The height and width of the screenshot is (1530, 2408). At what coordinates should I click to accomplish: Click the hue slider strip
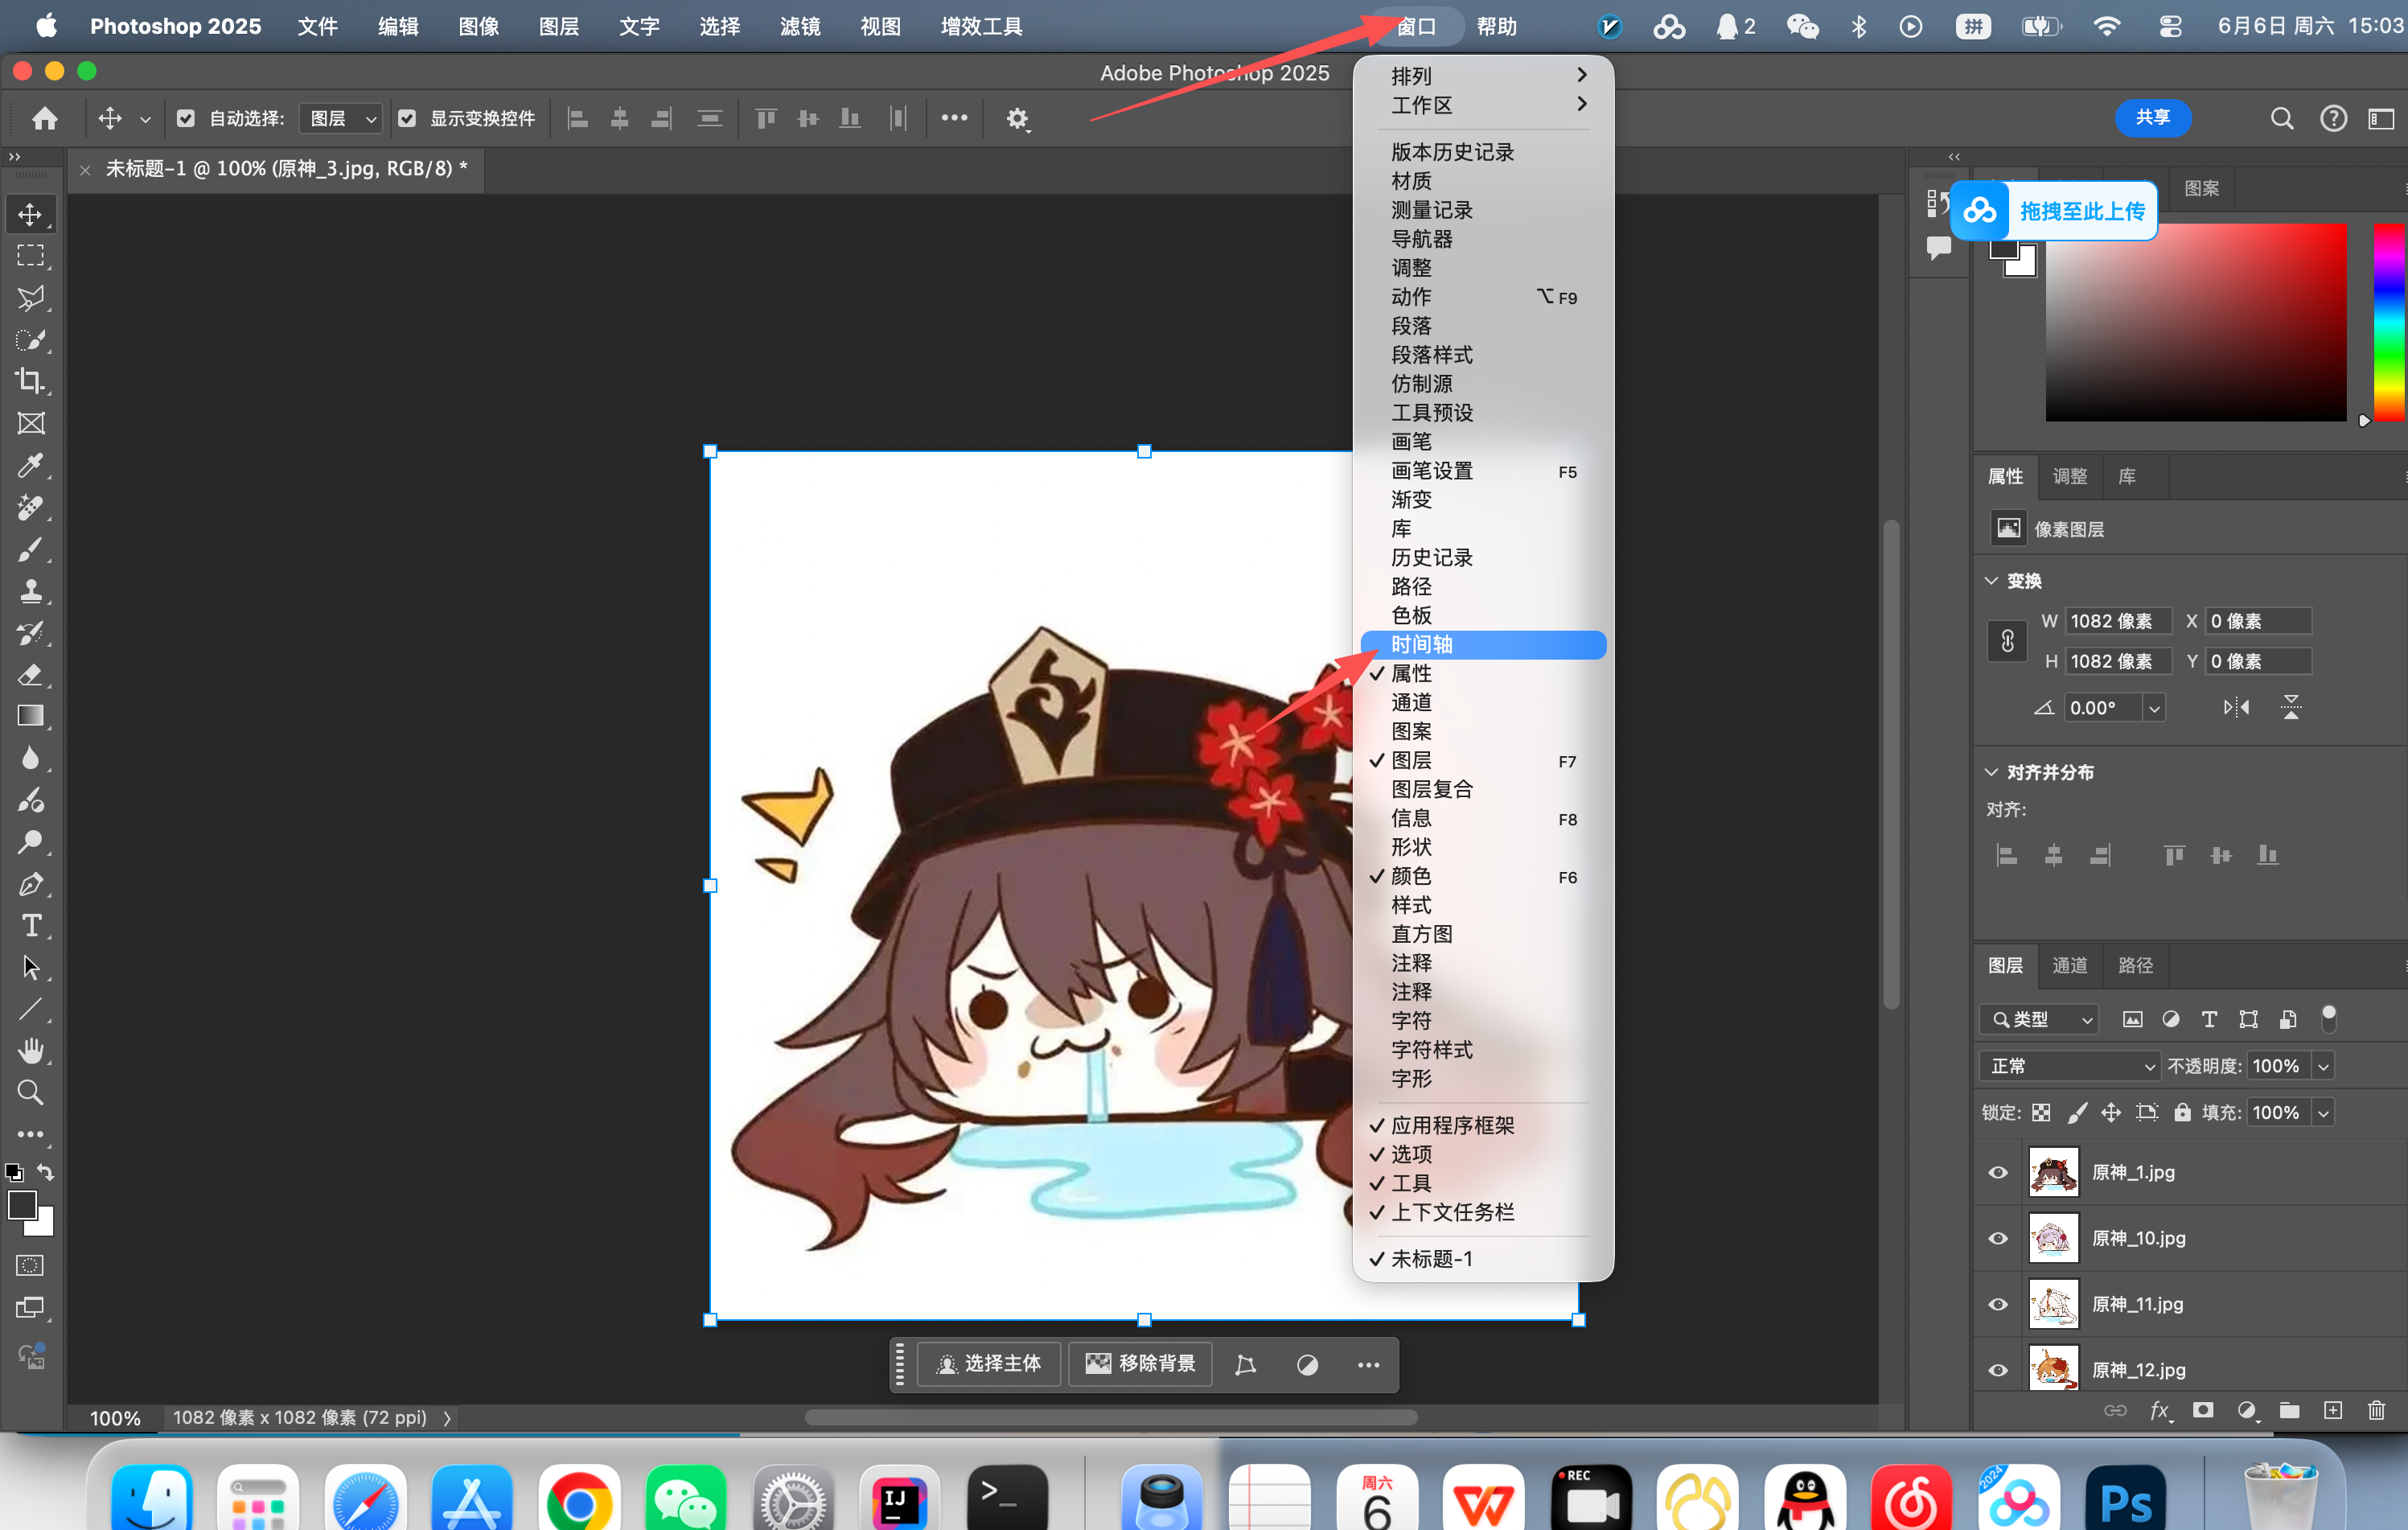point(2390,322)
